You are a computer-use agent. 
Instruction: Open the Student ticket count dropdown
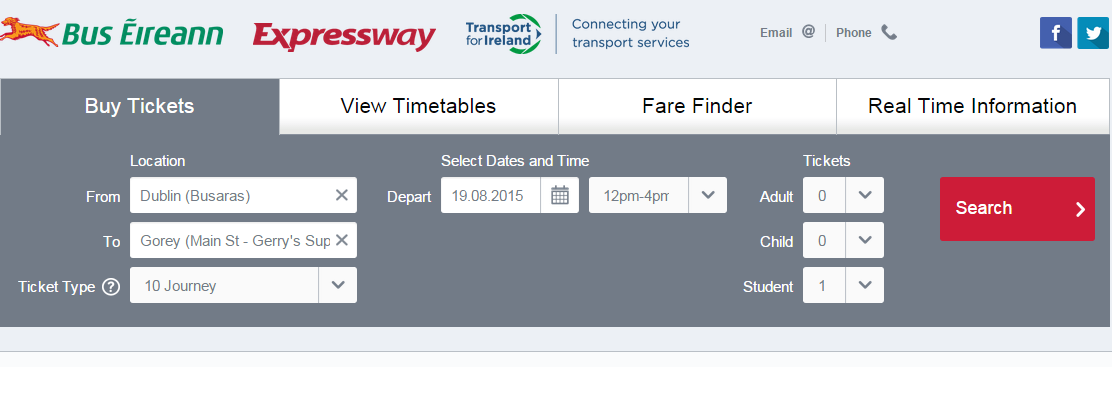[865, 285]
